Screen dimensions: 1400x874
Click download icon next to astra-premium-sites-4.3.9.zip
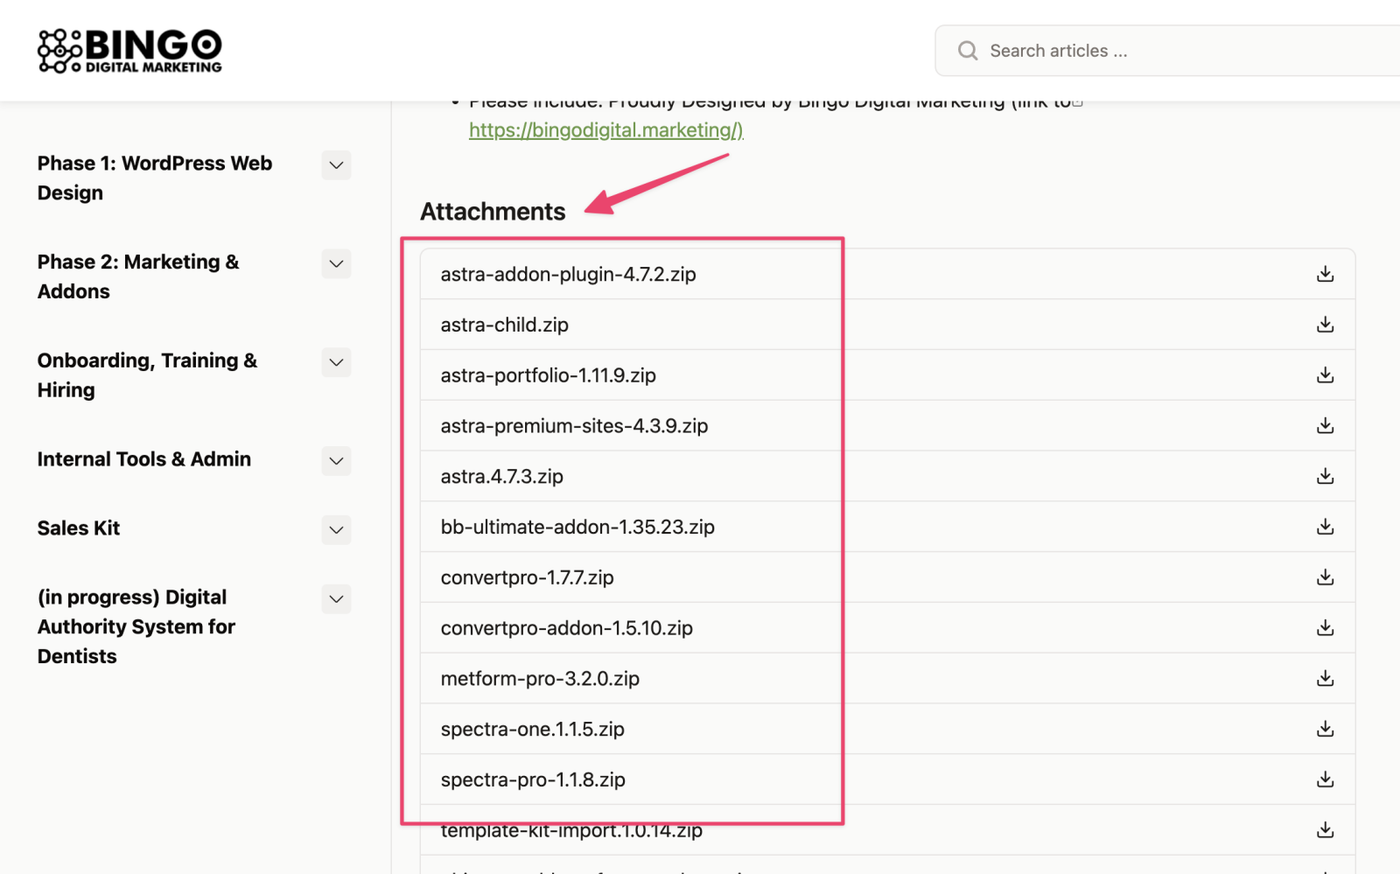click(x=1325, y=426)
